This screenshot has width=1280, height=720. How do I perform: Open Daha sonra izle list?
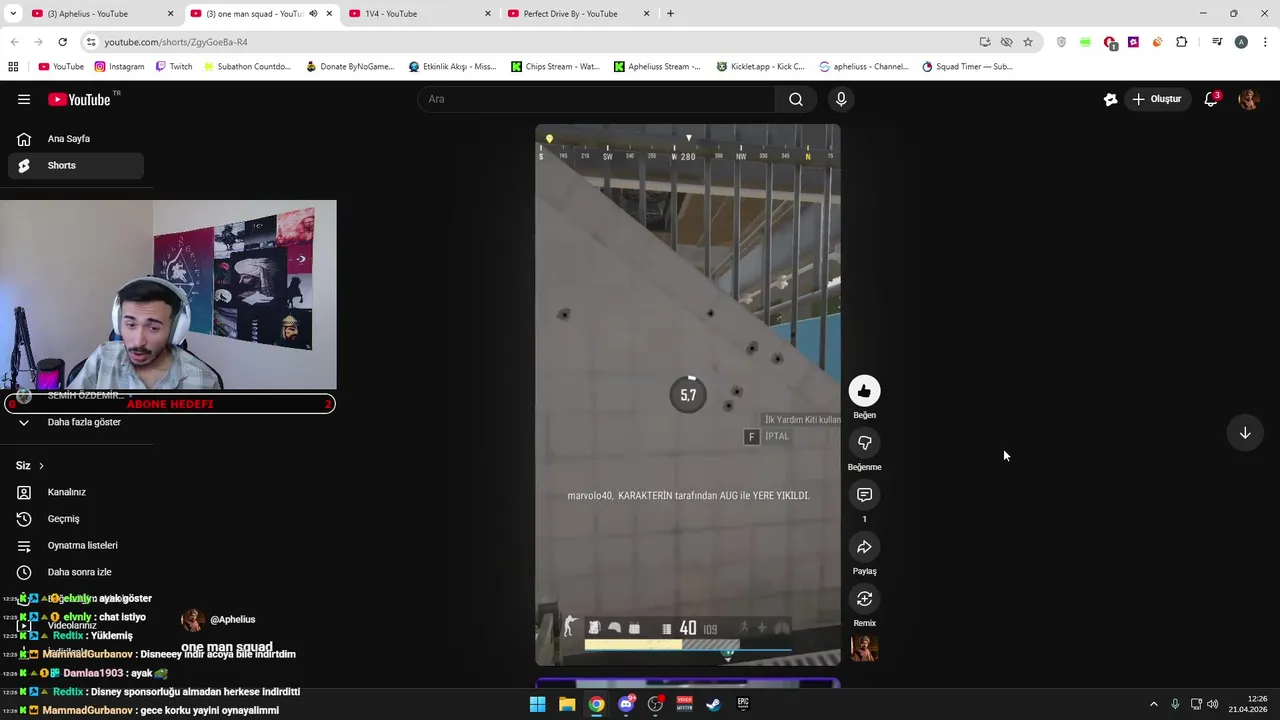point(76,572)
